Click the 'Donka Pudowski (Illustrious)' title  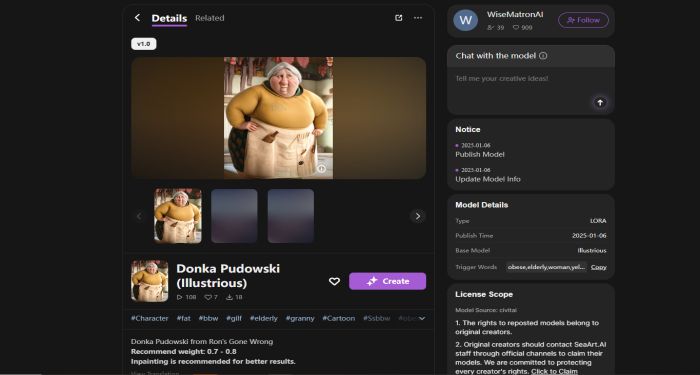(228, 276)
